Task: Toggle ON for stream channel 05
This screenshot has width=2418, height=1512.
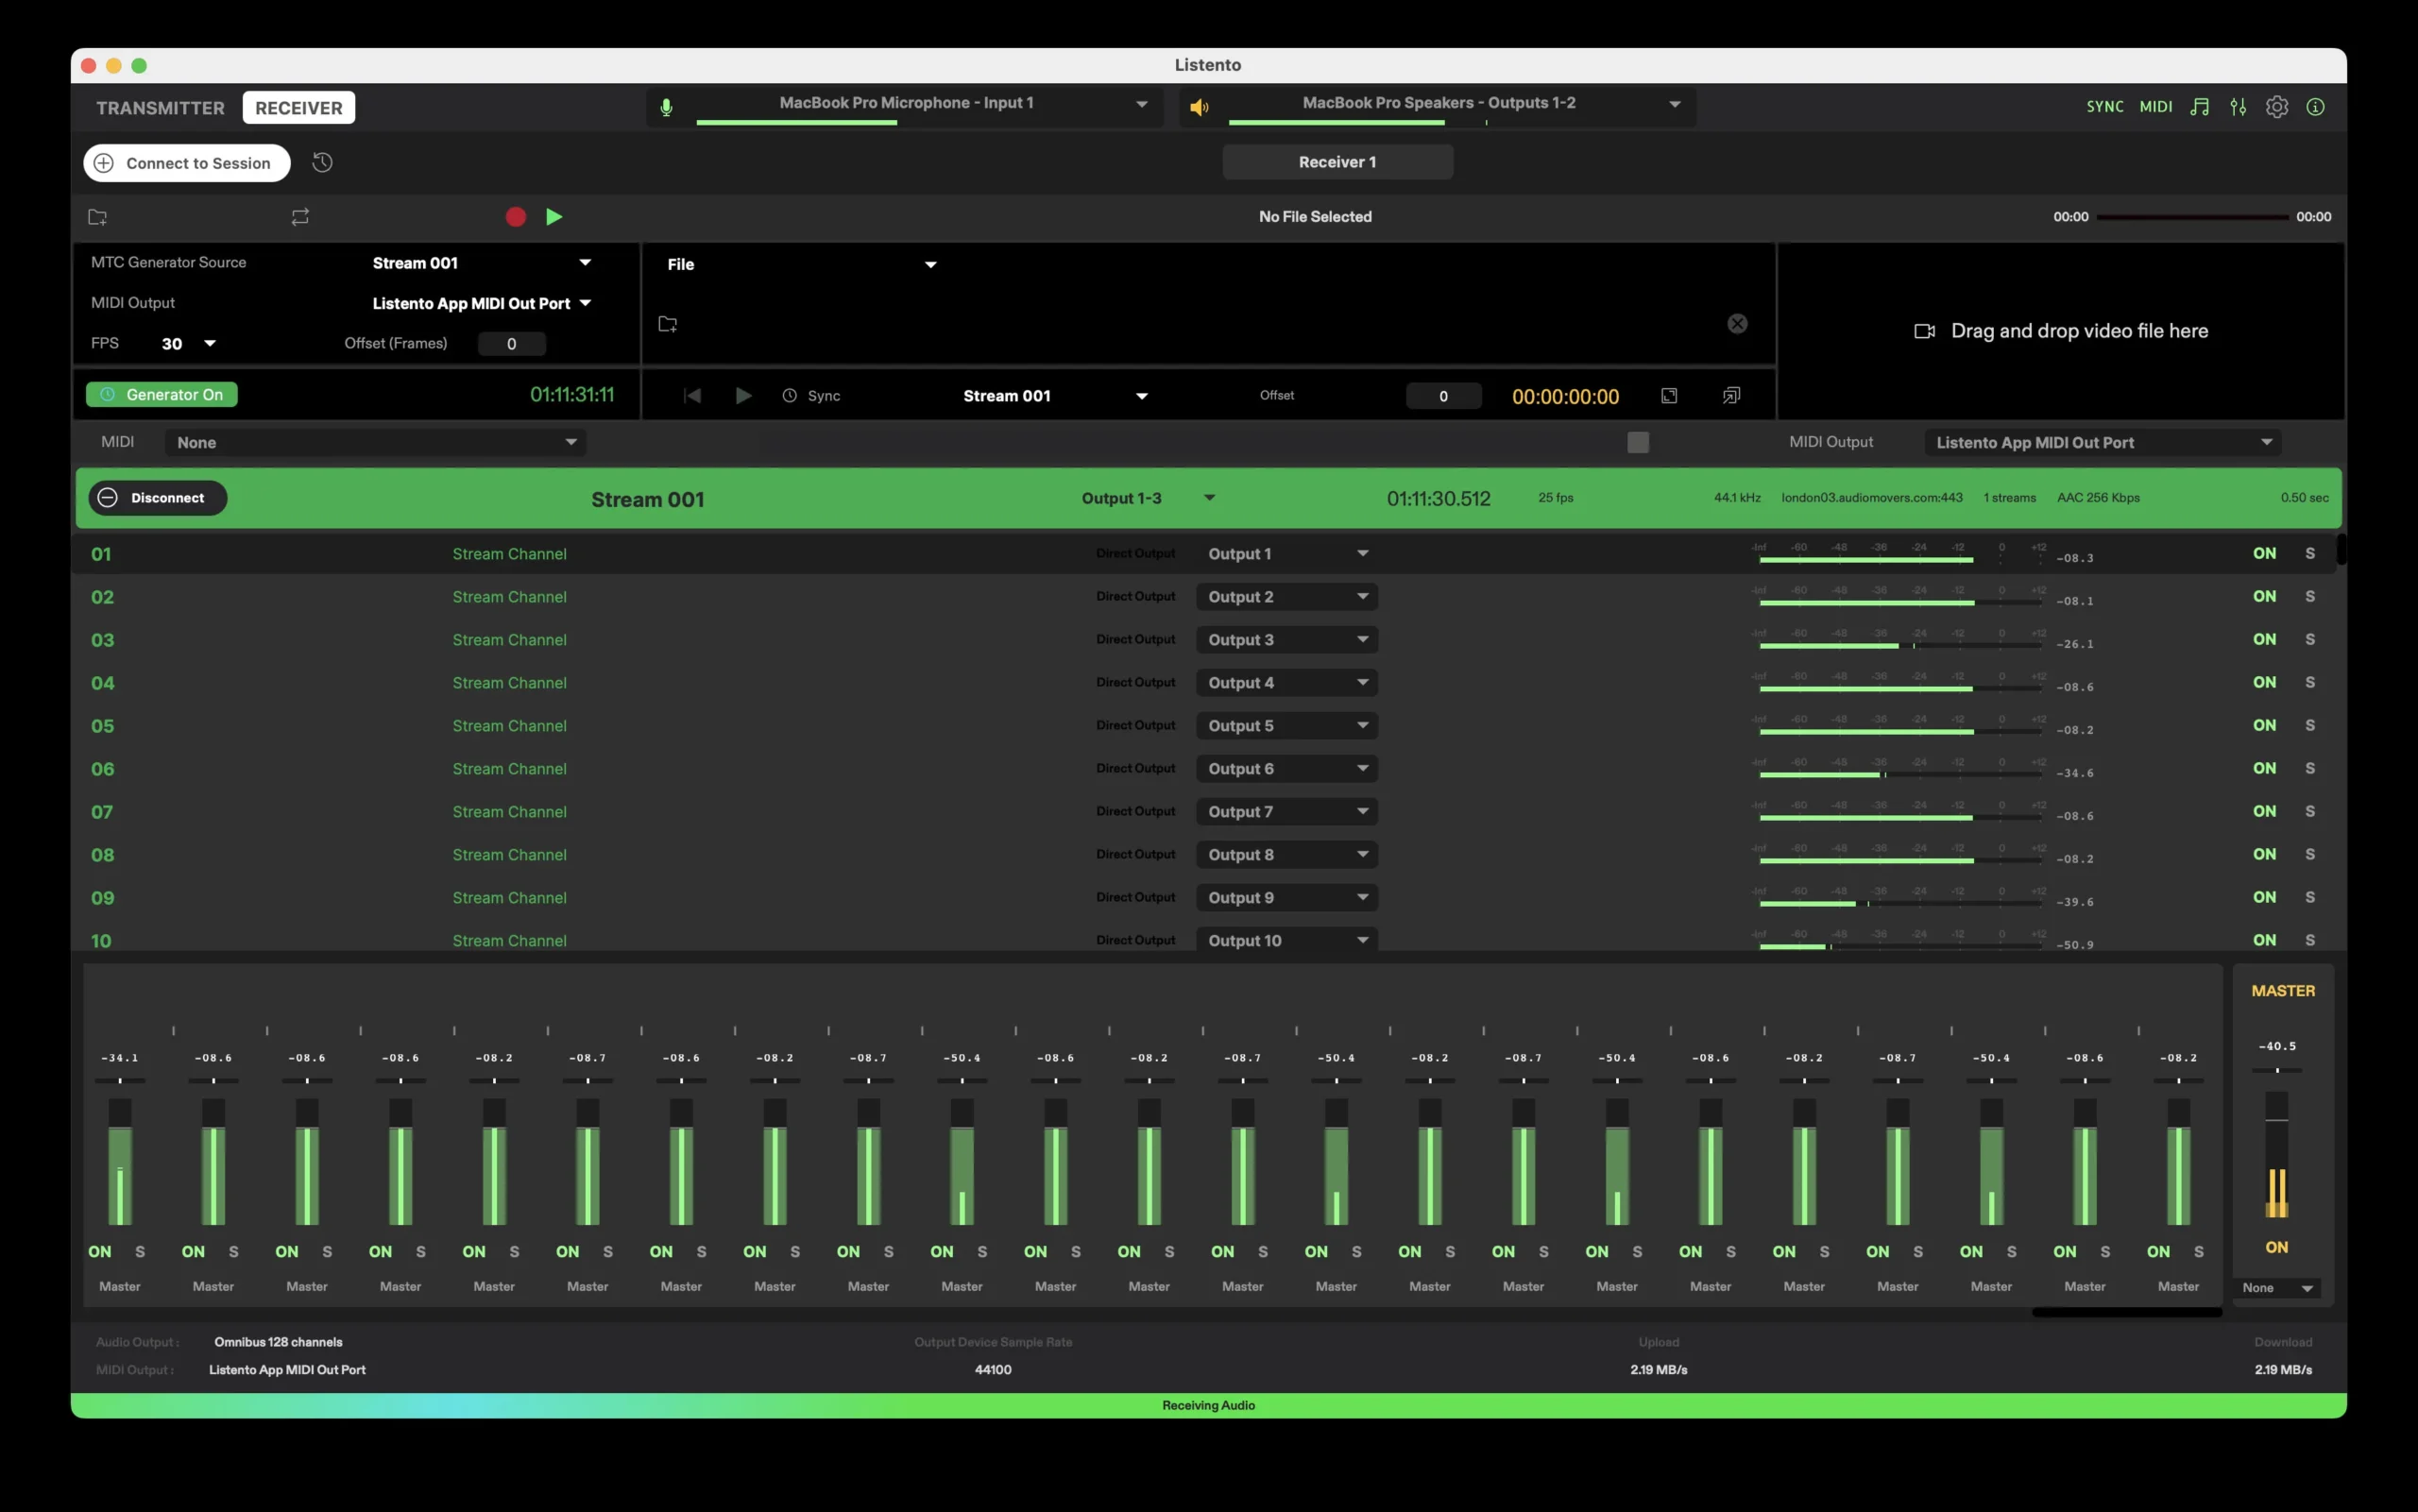Action: point(2264,725)
